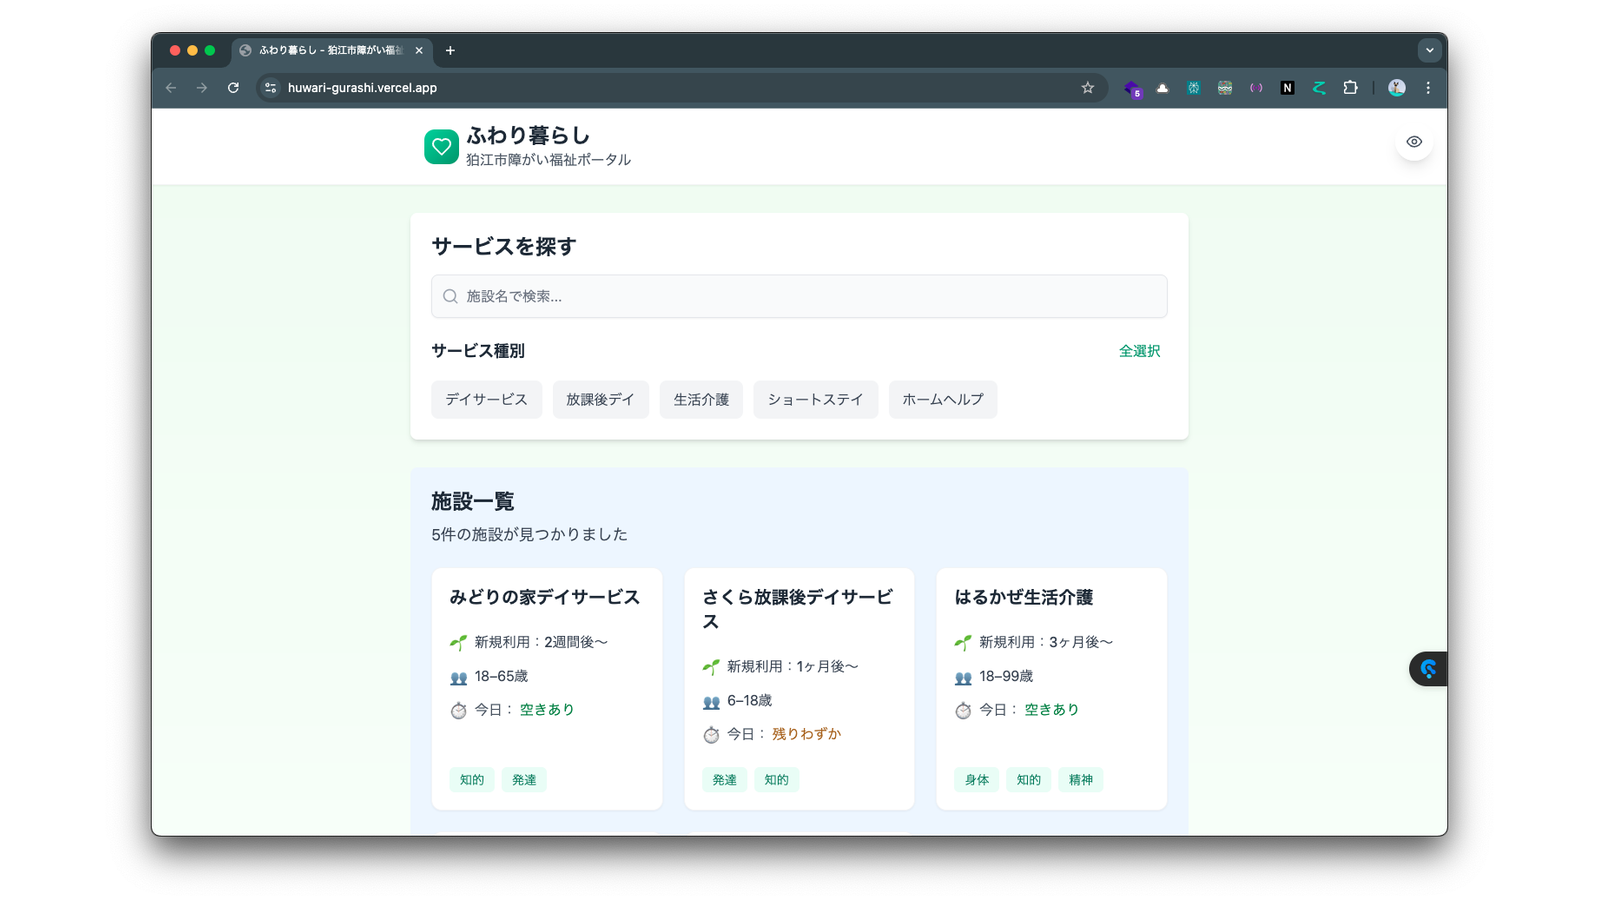Image resolution: width=1600 pixels, height=900 pixels.
Task: Click the green heart logo icon
Action: click(441, 147)
